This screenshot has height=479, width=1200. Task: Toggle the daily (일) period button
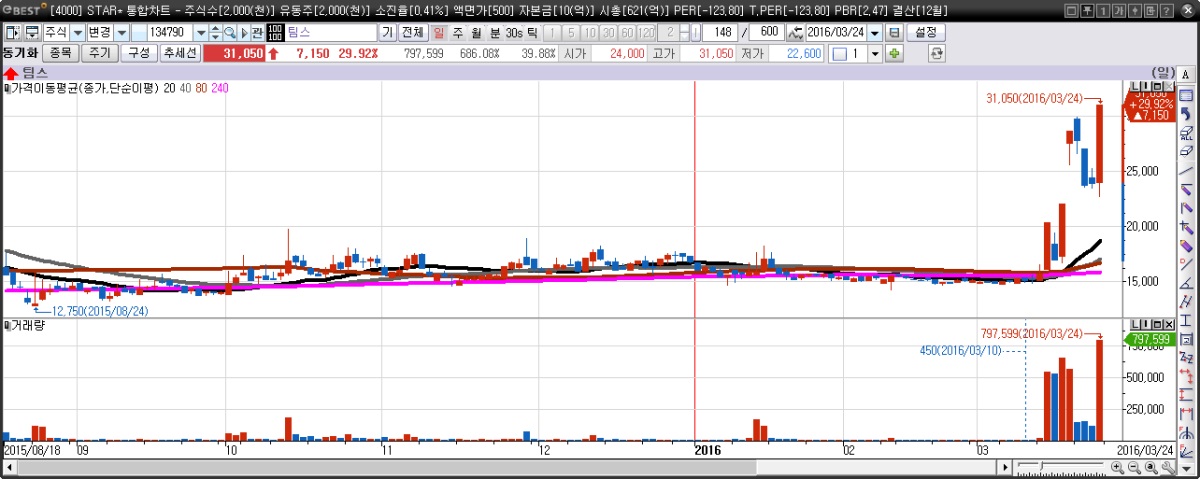coord(439,32)
